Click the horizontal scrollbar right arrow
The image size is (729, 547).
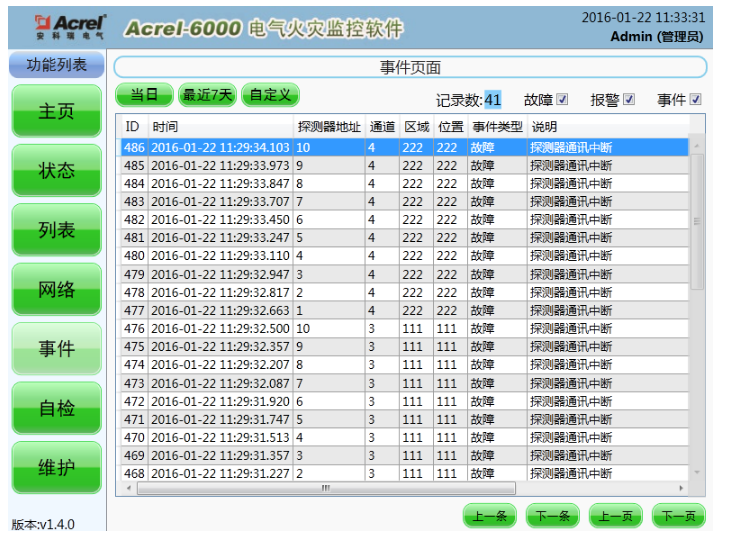pos(681,488)
